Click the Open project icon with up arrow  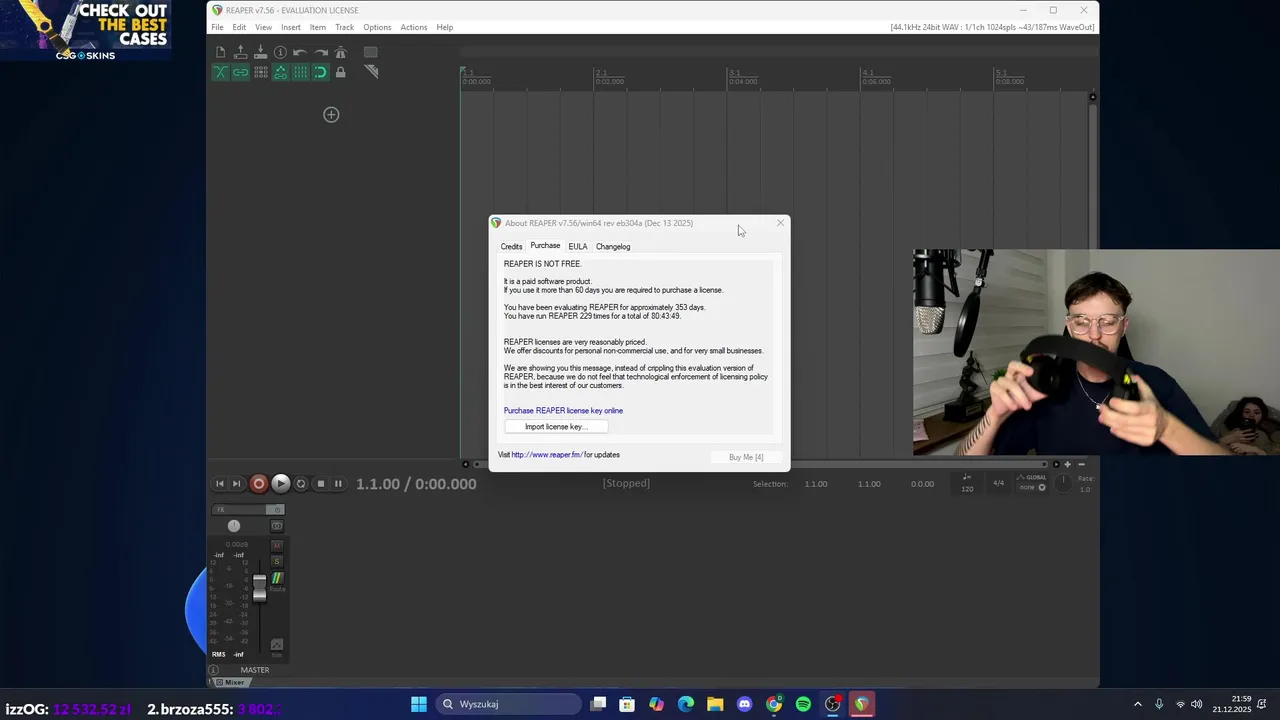click(241, 52)
